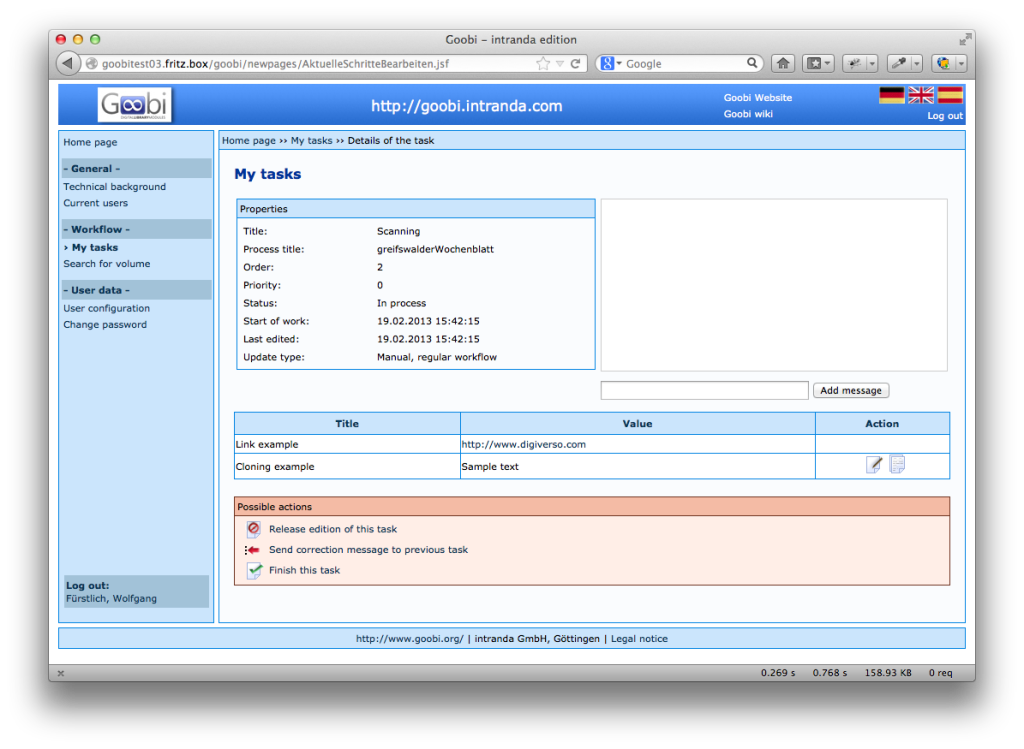Click the greifswalderWochenblatt process title
1024x749 pixels.
[x=435, y=249]
